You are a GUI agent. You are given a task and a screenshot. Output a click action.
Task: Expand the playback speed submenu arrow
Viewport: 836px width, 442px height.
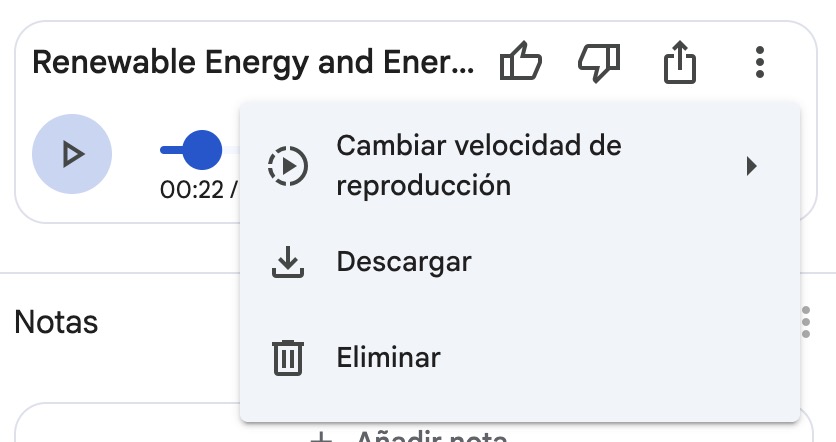(x=752, y=166)
